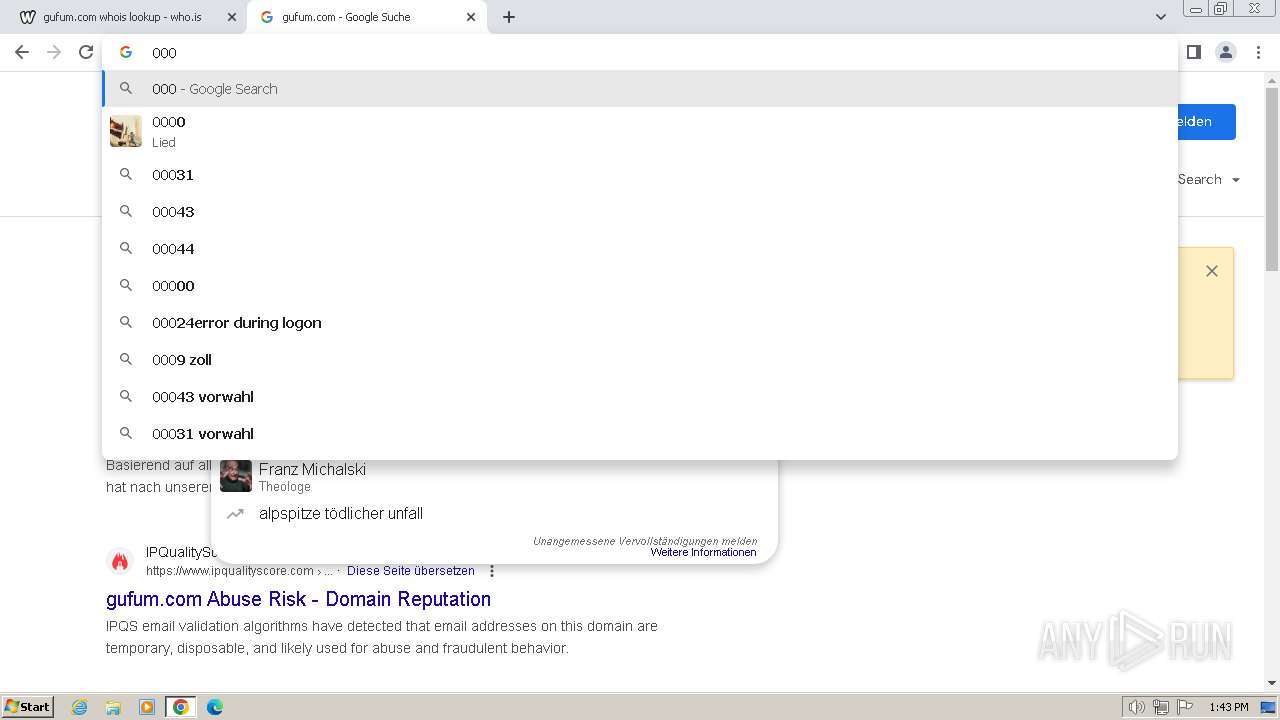Click the Action Center flag icon
This screenshot has width=1280, height=720.
coord(1185,707)
